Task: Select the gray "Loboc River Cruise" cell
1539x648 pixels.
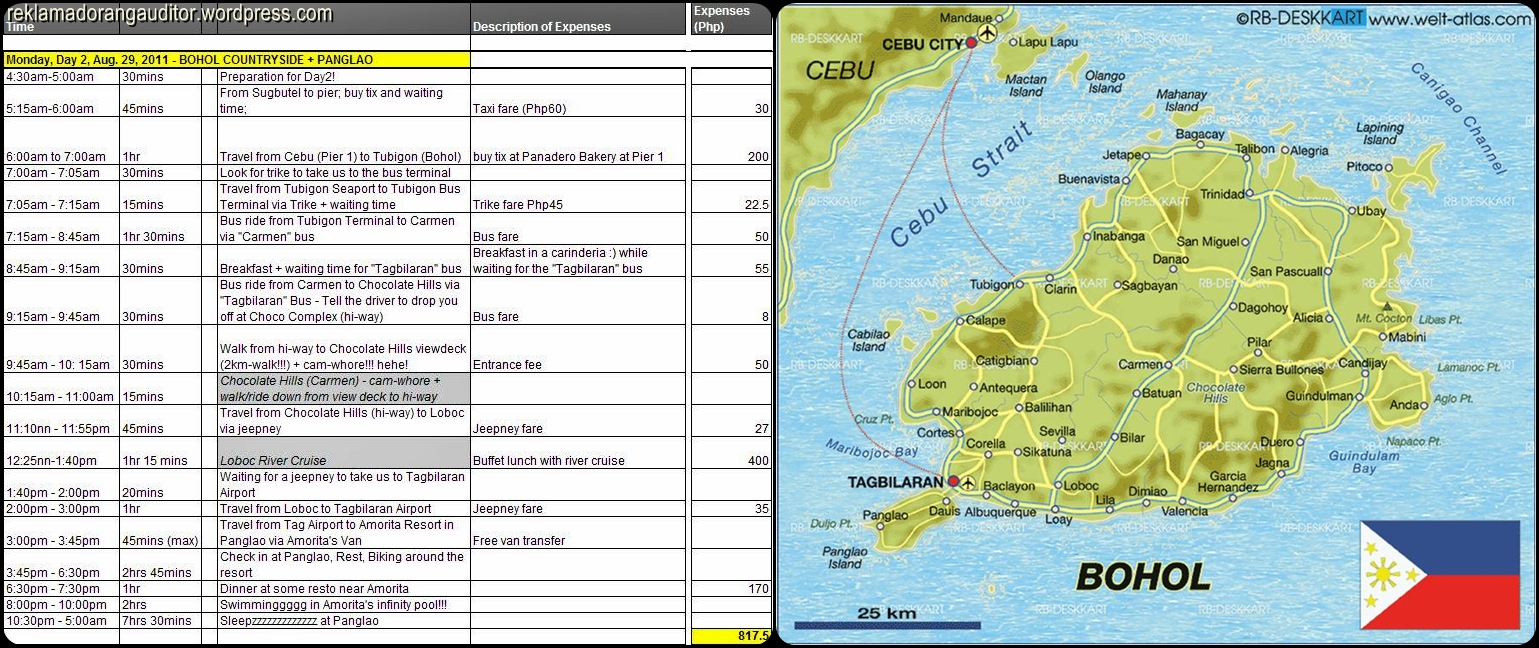Action: pyautogui.click(x=342, y=453)
